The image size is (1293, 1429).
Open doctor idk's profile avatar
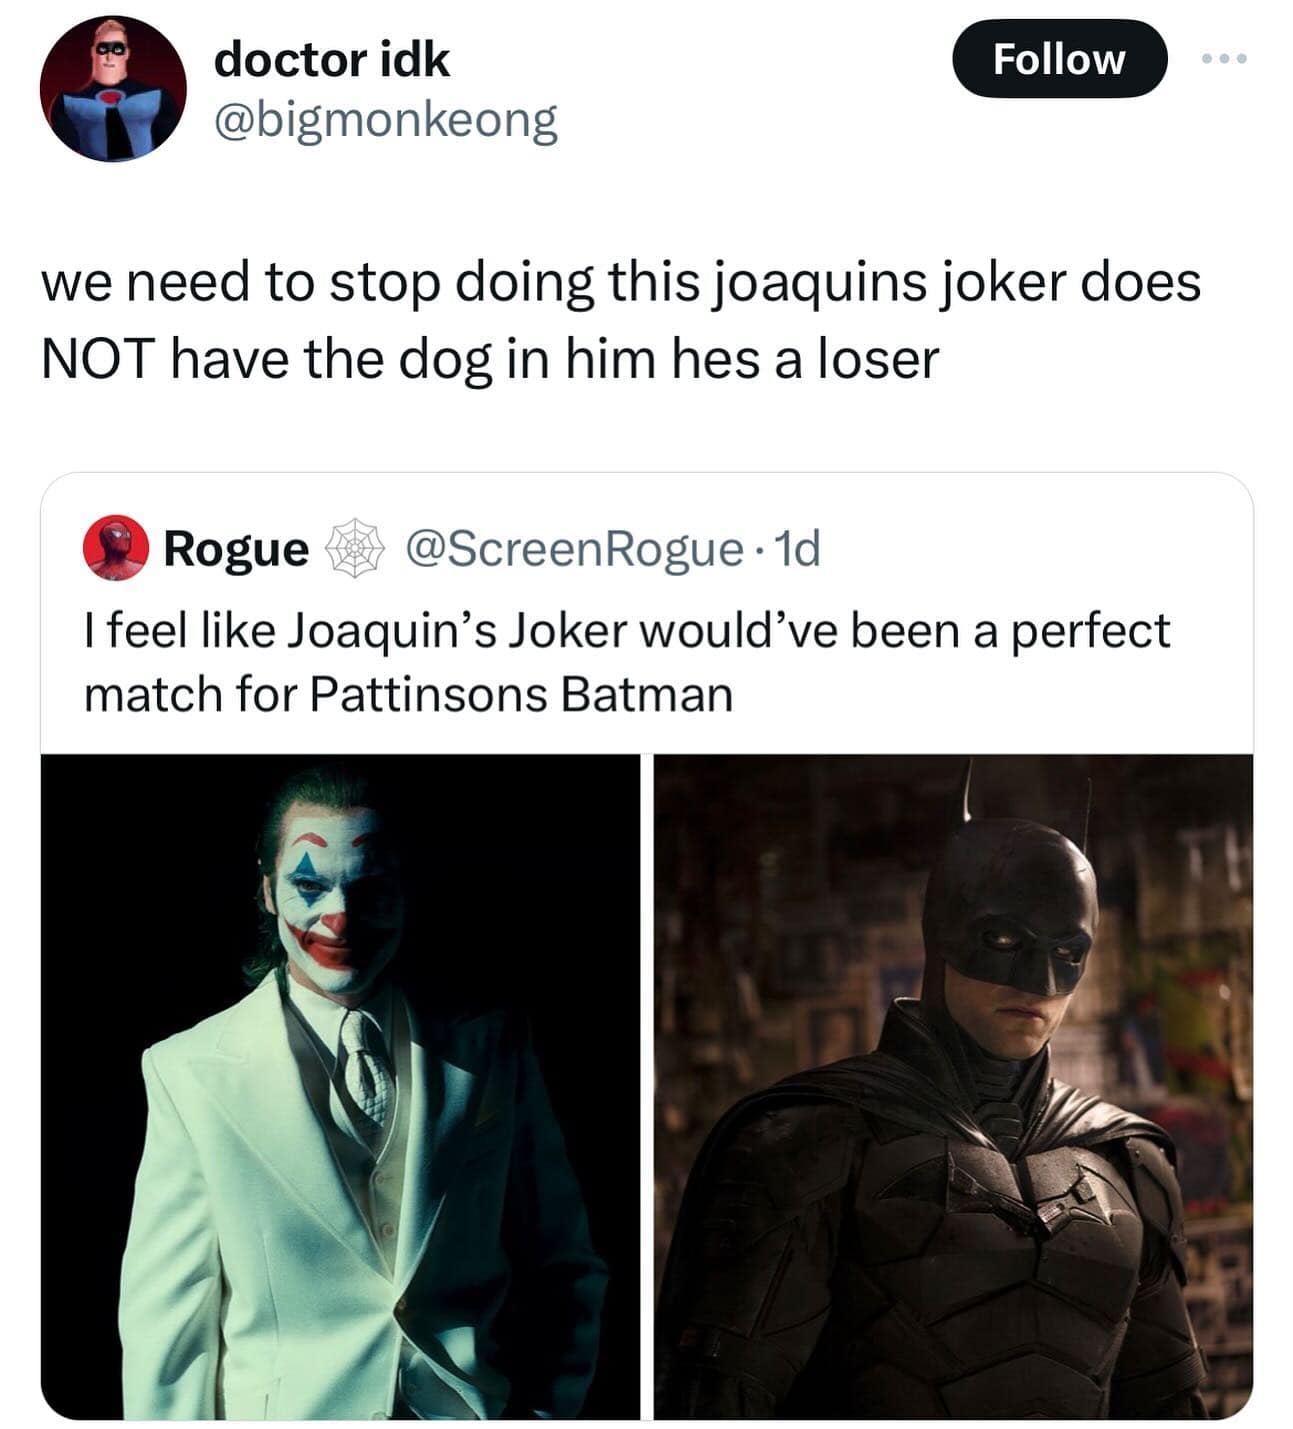113,88
